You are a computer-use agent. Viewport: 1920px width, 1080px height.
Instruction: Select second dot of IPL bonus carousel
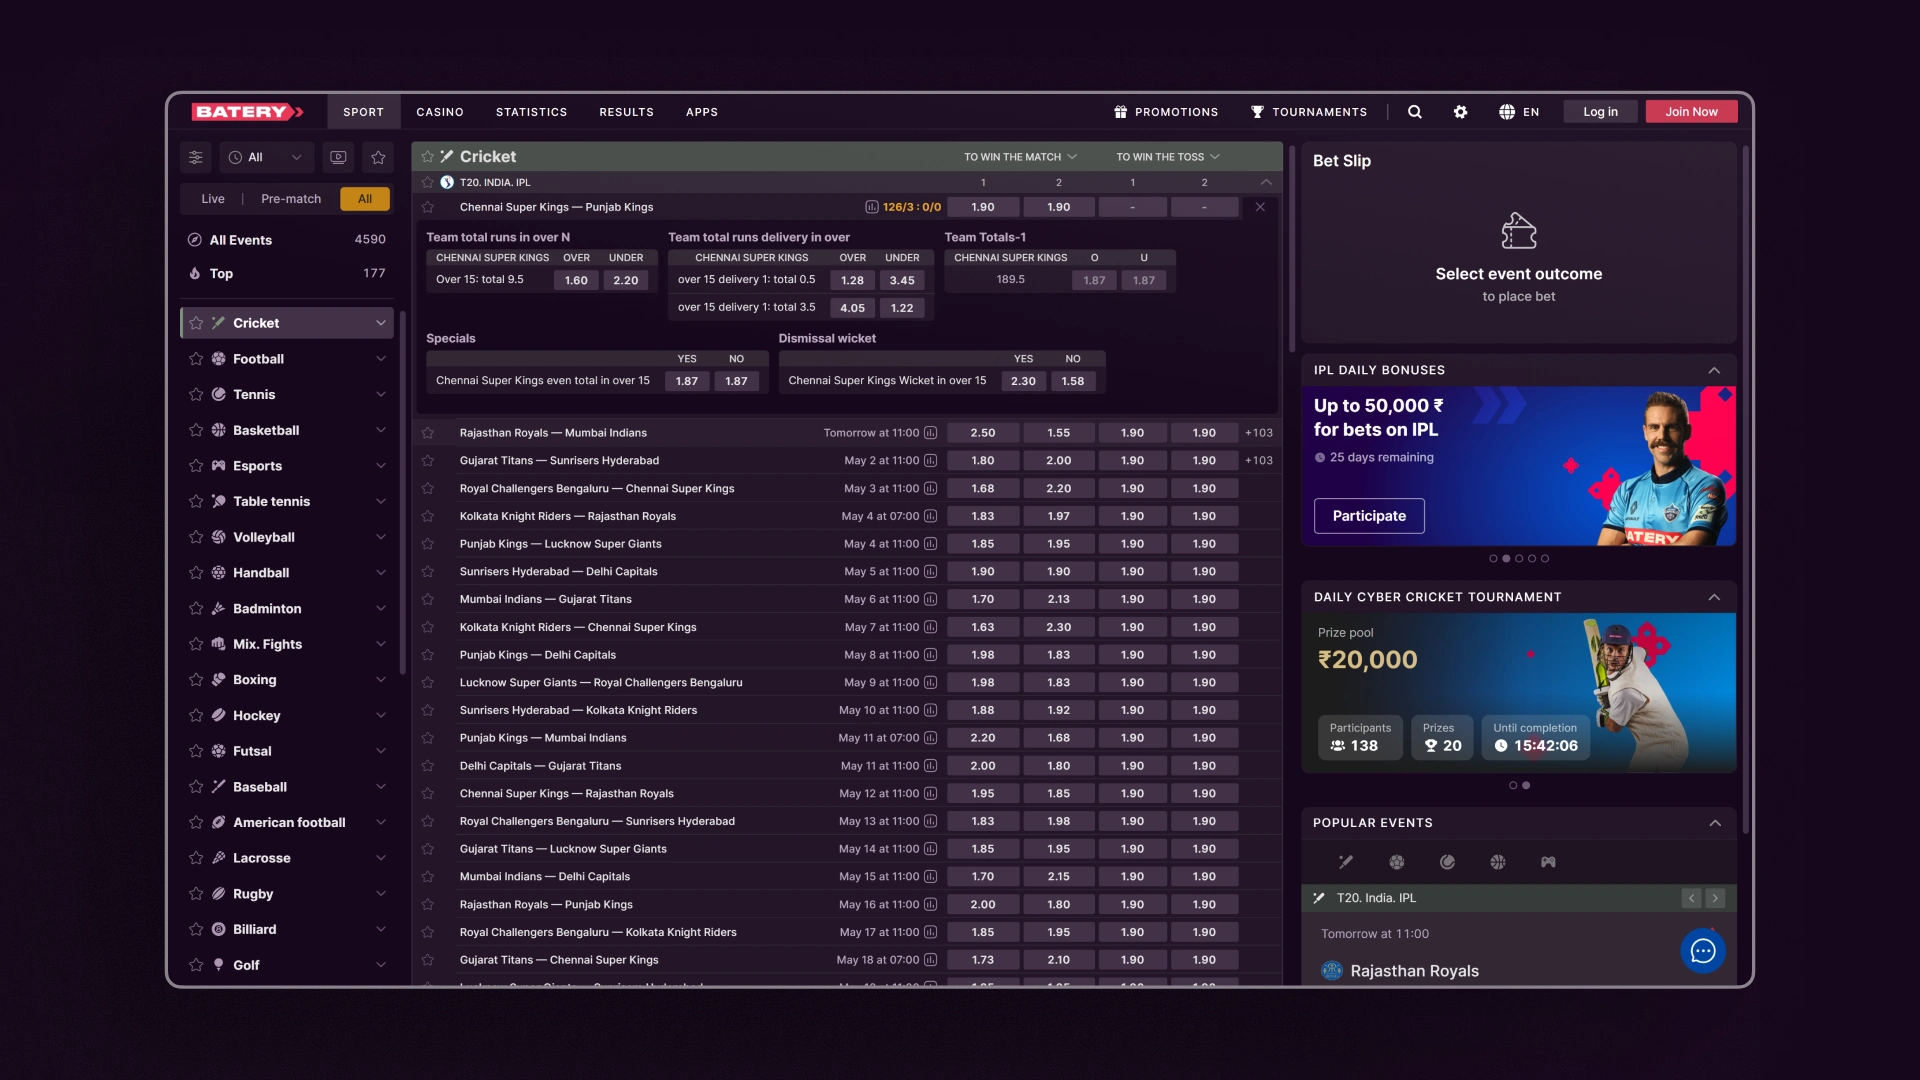click(1506, 559)
